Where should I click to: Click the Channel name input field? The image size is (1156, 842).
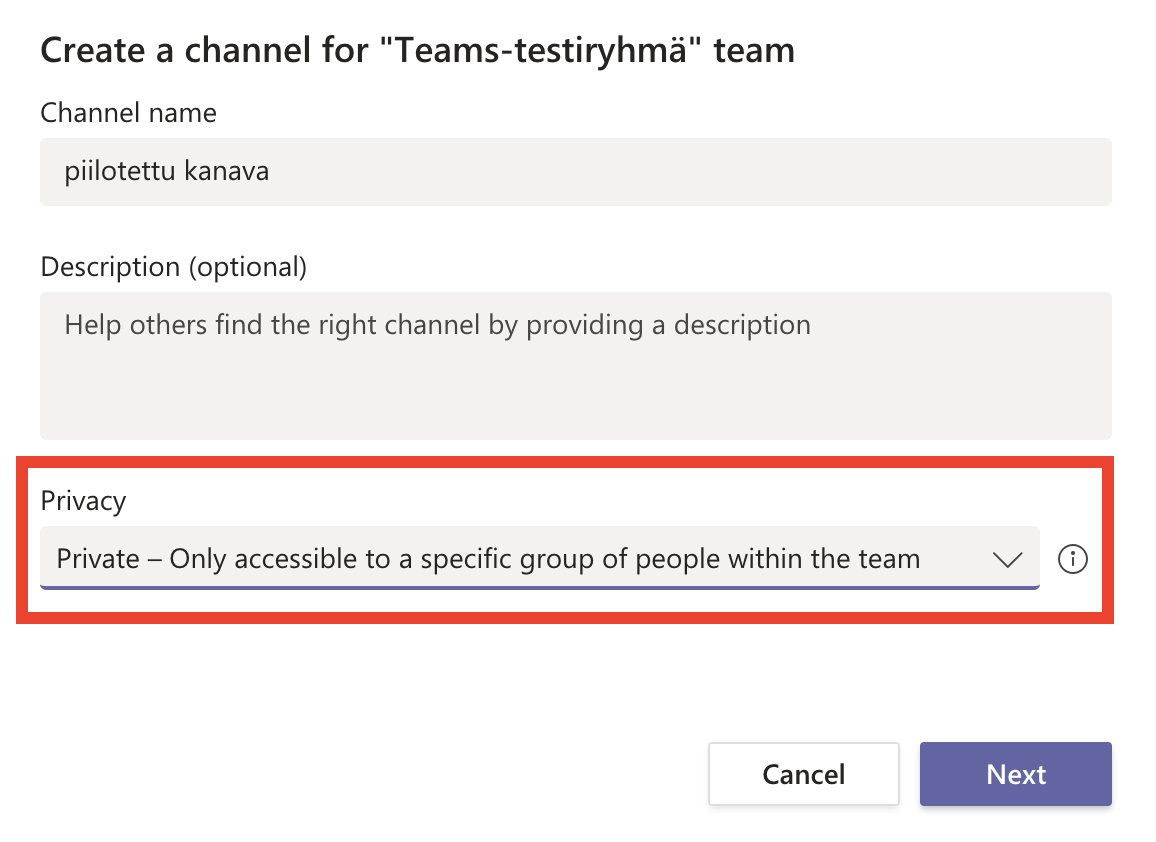pos(576,172)
